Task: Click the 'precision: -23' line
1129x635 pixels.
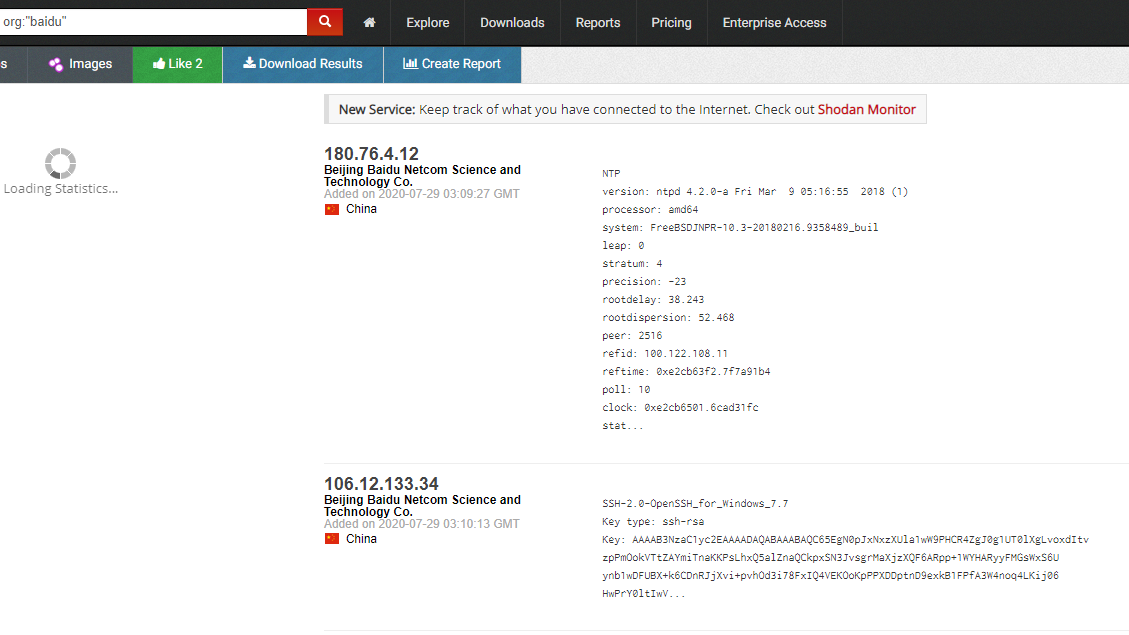Action: click(x=644, y=282)
